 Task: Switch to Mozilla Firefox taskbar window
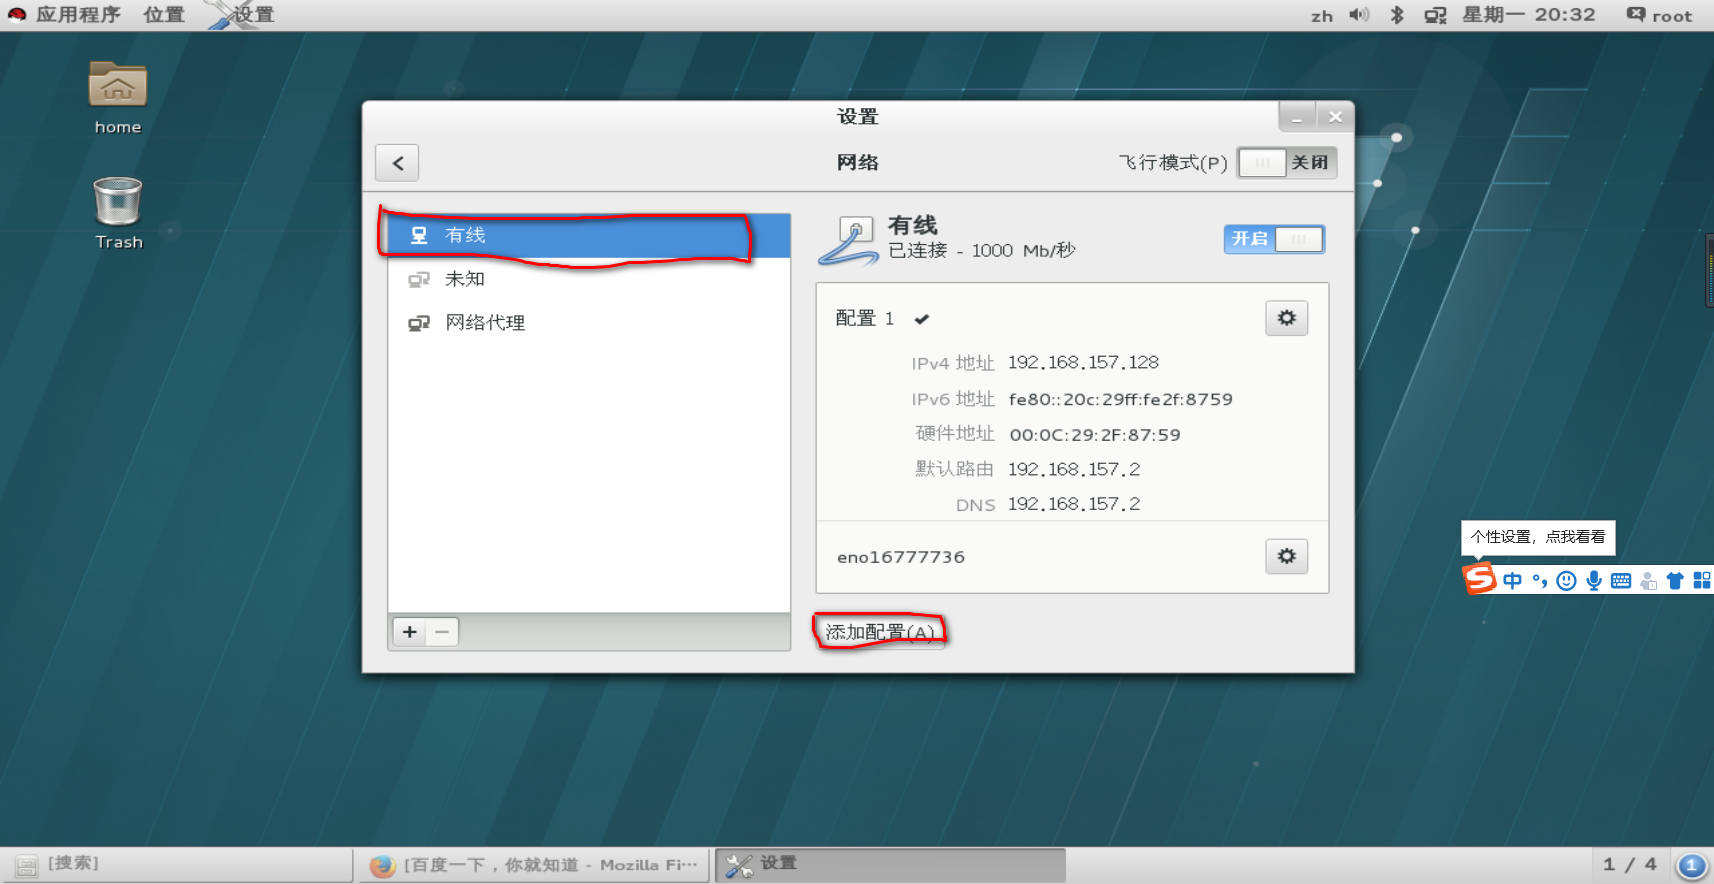coord(533,865)
